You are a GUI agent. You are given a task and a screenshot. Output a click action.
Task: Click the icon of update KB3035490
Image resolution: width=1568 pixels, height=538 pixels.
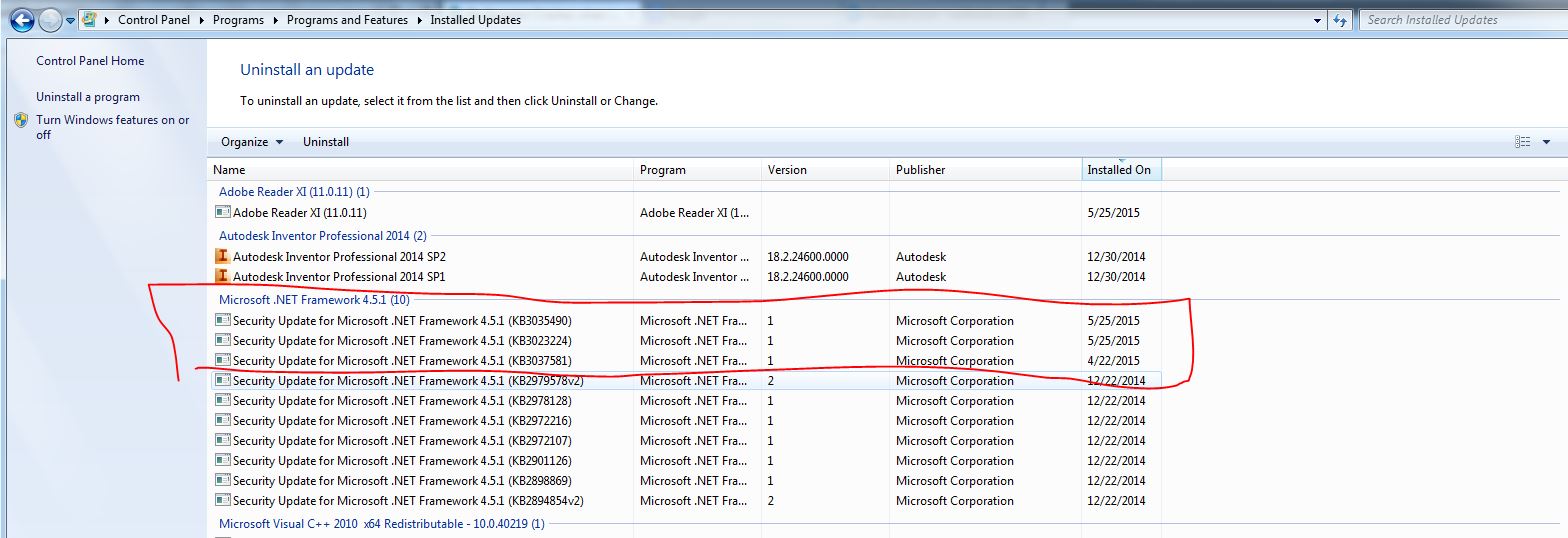[222, 321]
